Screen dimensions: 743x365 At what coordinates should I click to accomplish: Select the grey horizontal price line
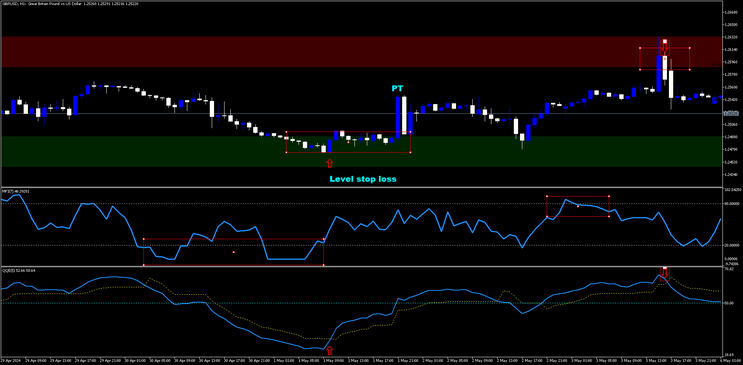[x=361, y=113]
